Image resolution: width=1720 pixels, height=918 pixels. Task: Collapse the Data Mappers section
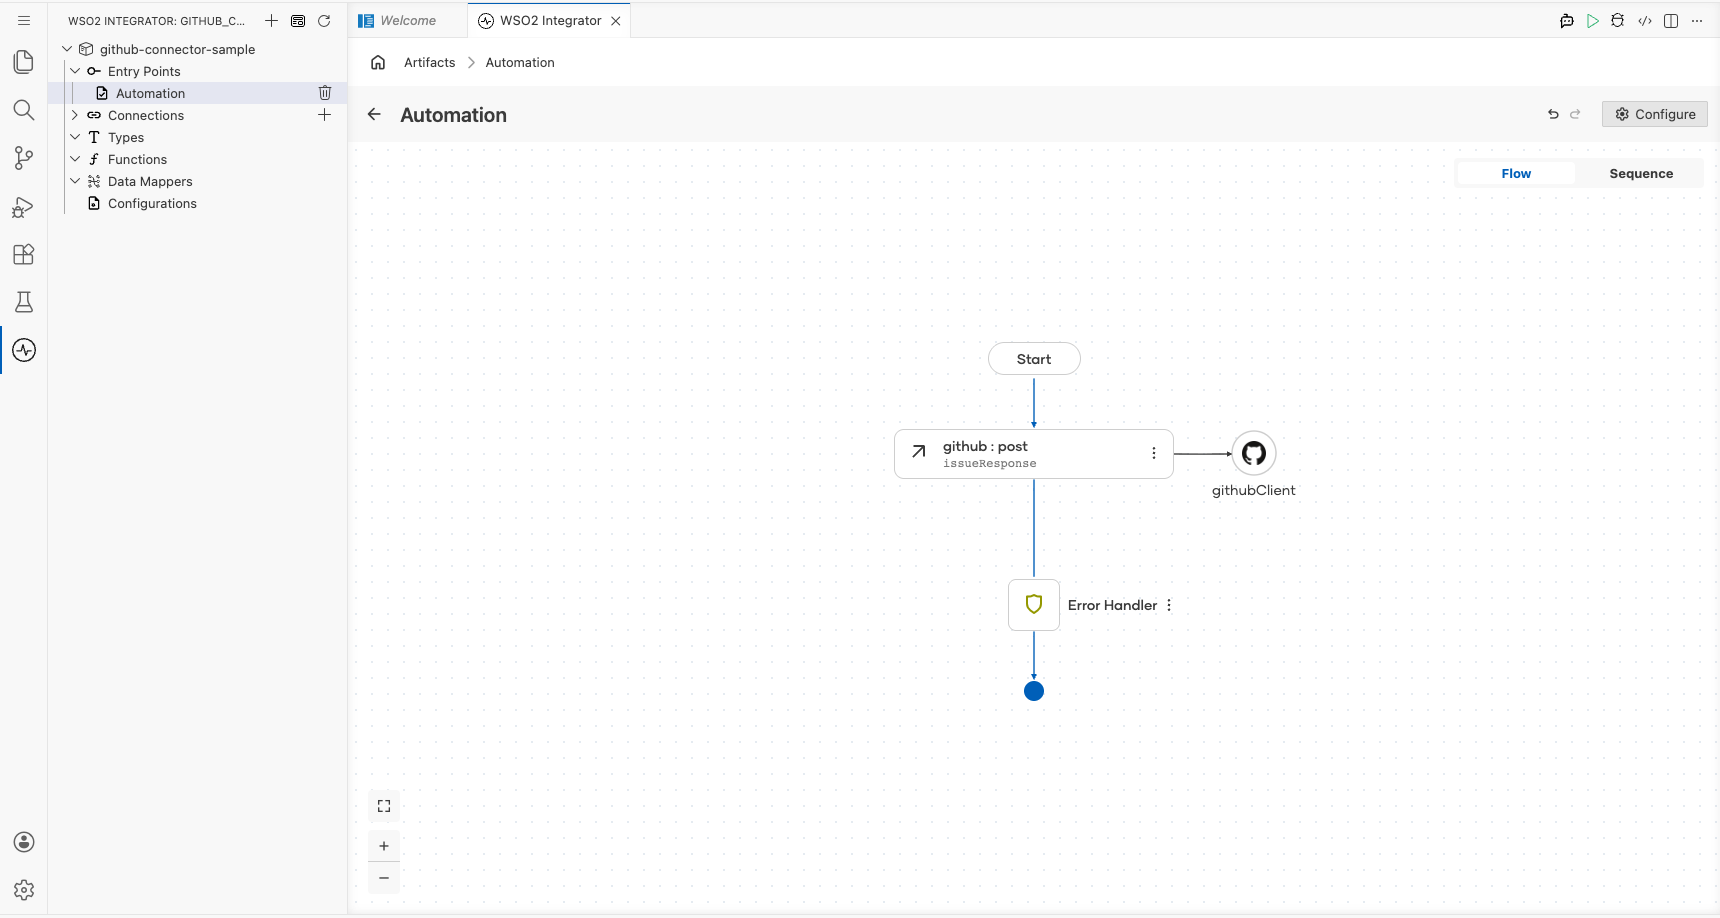click(x=75, y=181)
